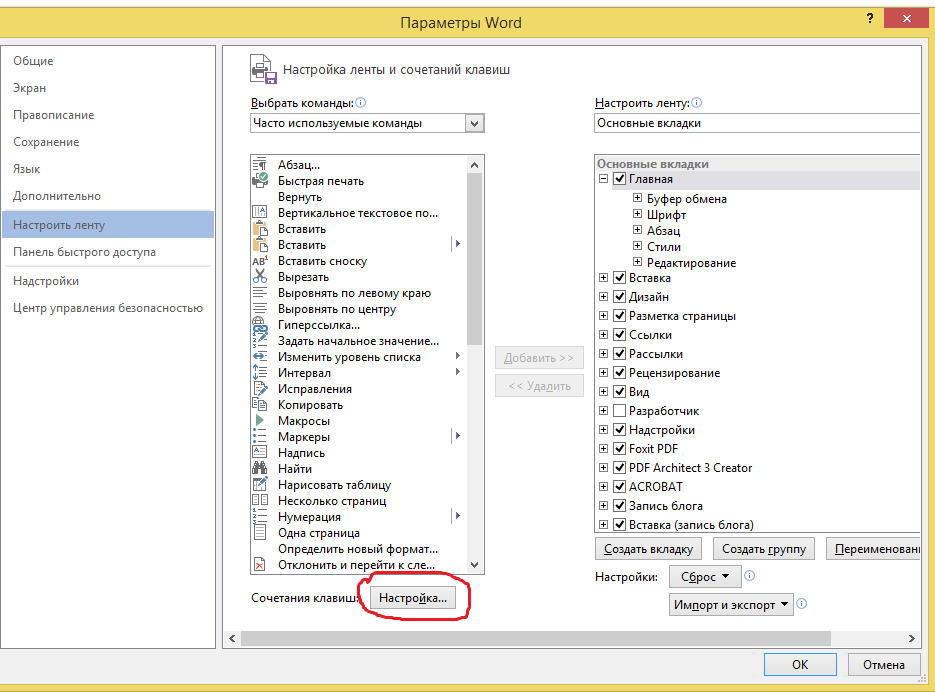Click the Макросы play icon
This screenshot has height=692, width=935.
pyautogui.click(x=260, y=421)
